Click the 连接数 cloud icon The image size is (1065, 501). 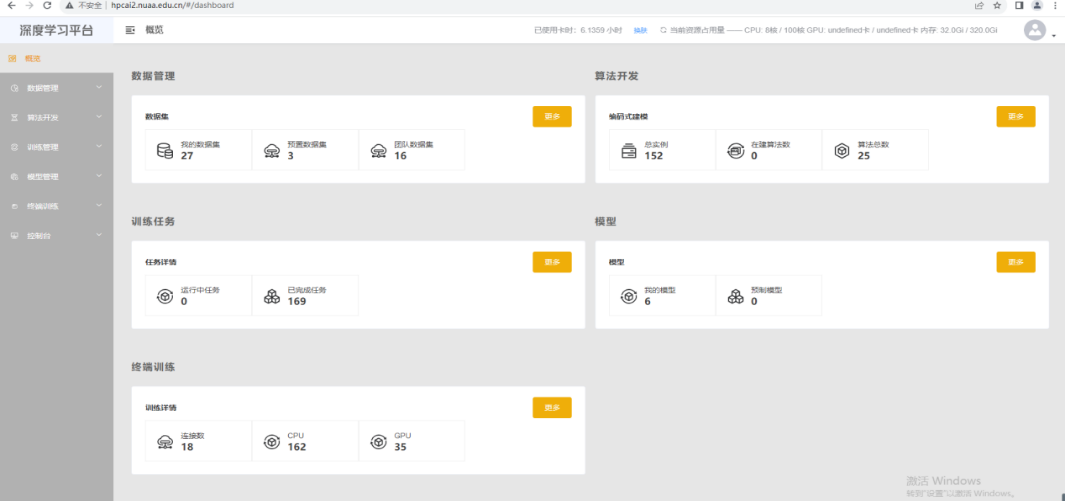coord(164,441)
